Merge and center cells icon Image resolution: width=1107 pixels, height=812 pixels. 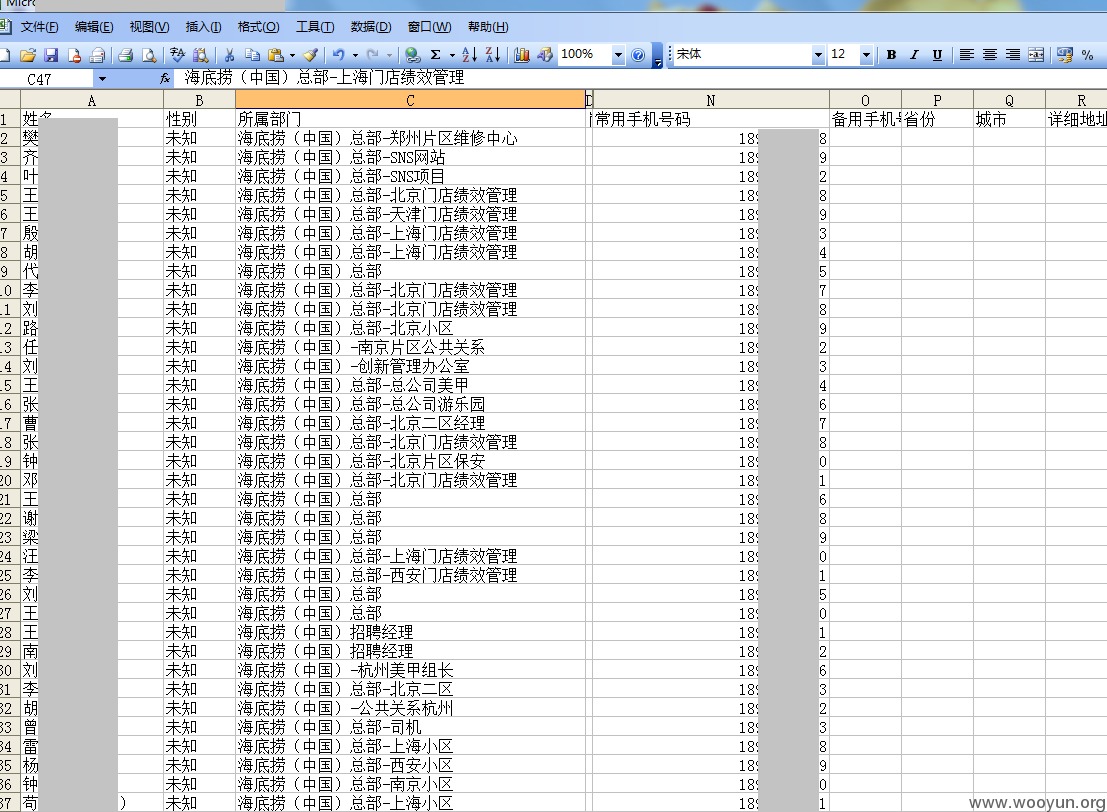(x=1036, y=54)
